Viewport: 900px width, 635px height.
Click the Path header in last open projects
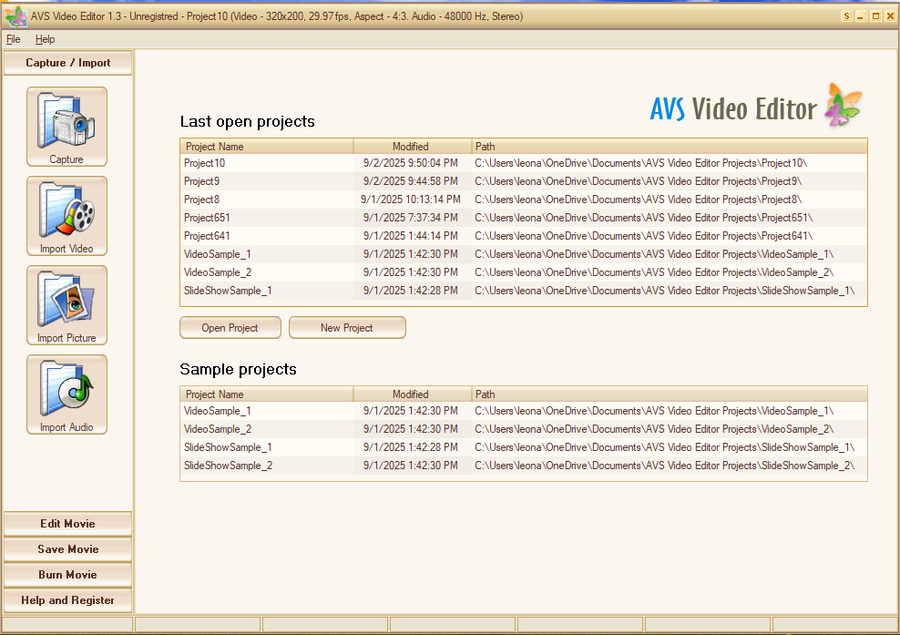[x=669, y=146]
